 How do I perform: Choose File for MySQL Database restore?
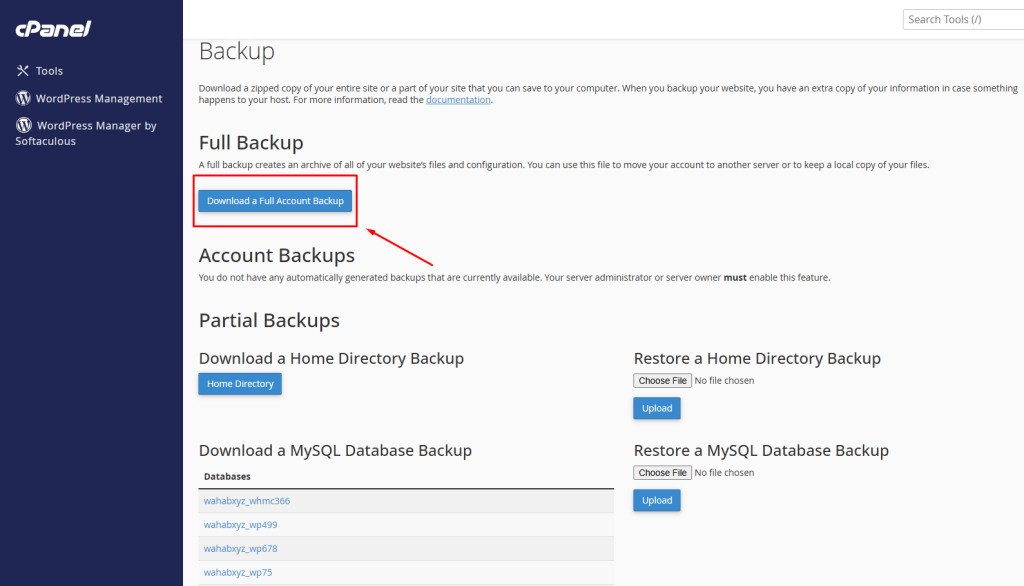coord(662,473)
